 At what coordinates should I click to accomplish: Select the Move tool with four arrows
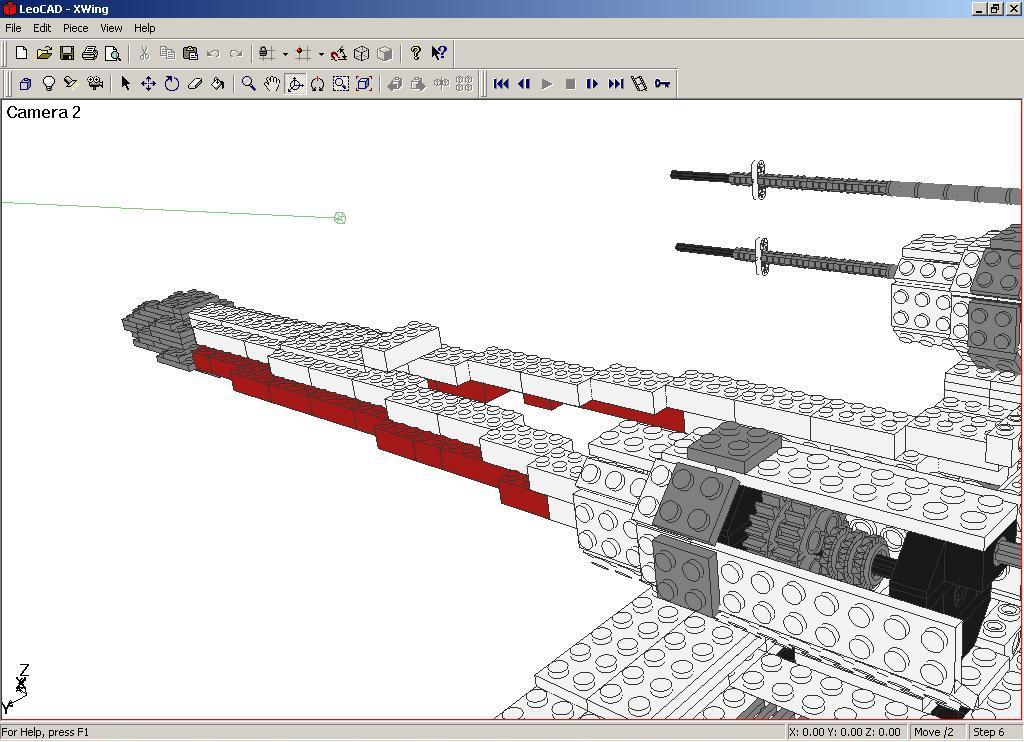click(x=148, y=84)
